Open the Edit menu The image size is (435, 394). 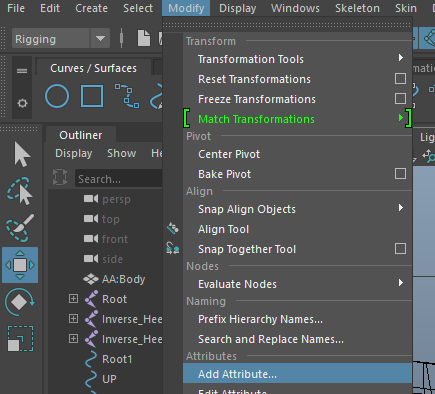coord(50,8)
